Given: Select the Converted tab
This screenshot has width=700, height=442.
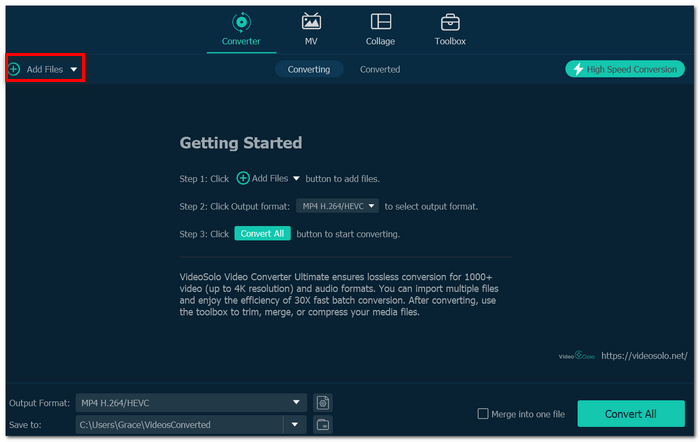Looking at the screenshot, I should pyautogui.click(x=380, y=69).
